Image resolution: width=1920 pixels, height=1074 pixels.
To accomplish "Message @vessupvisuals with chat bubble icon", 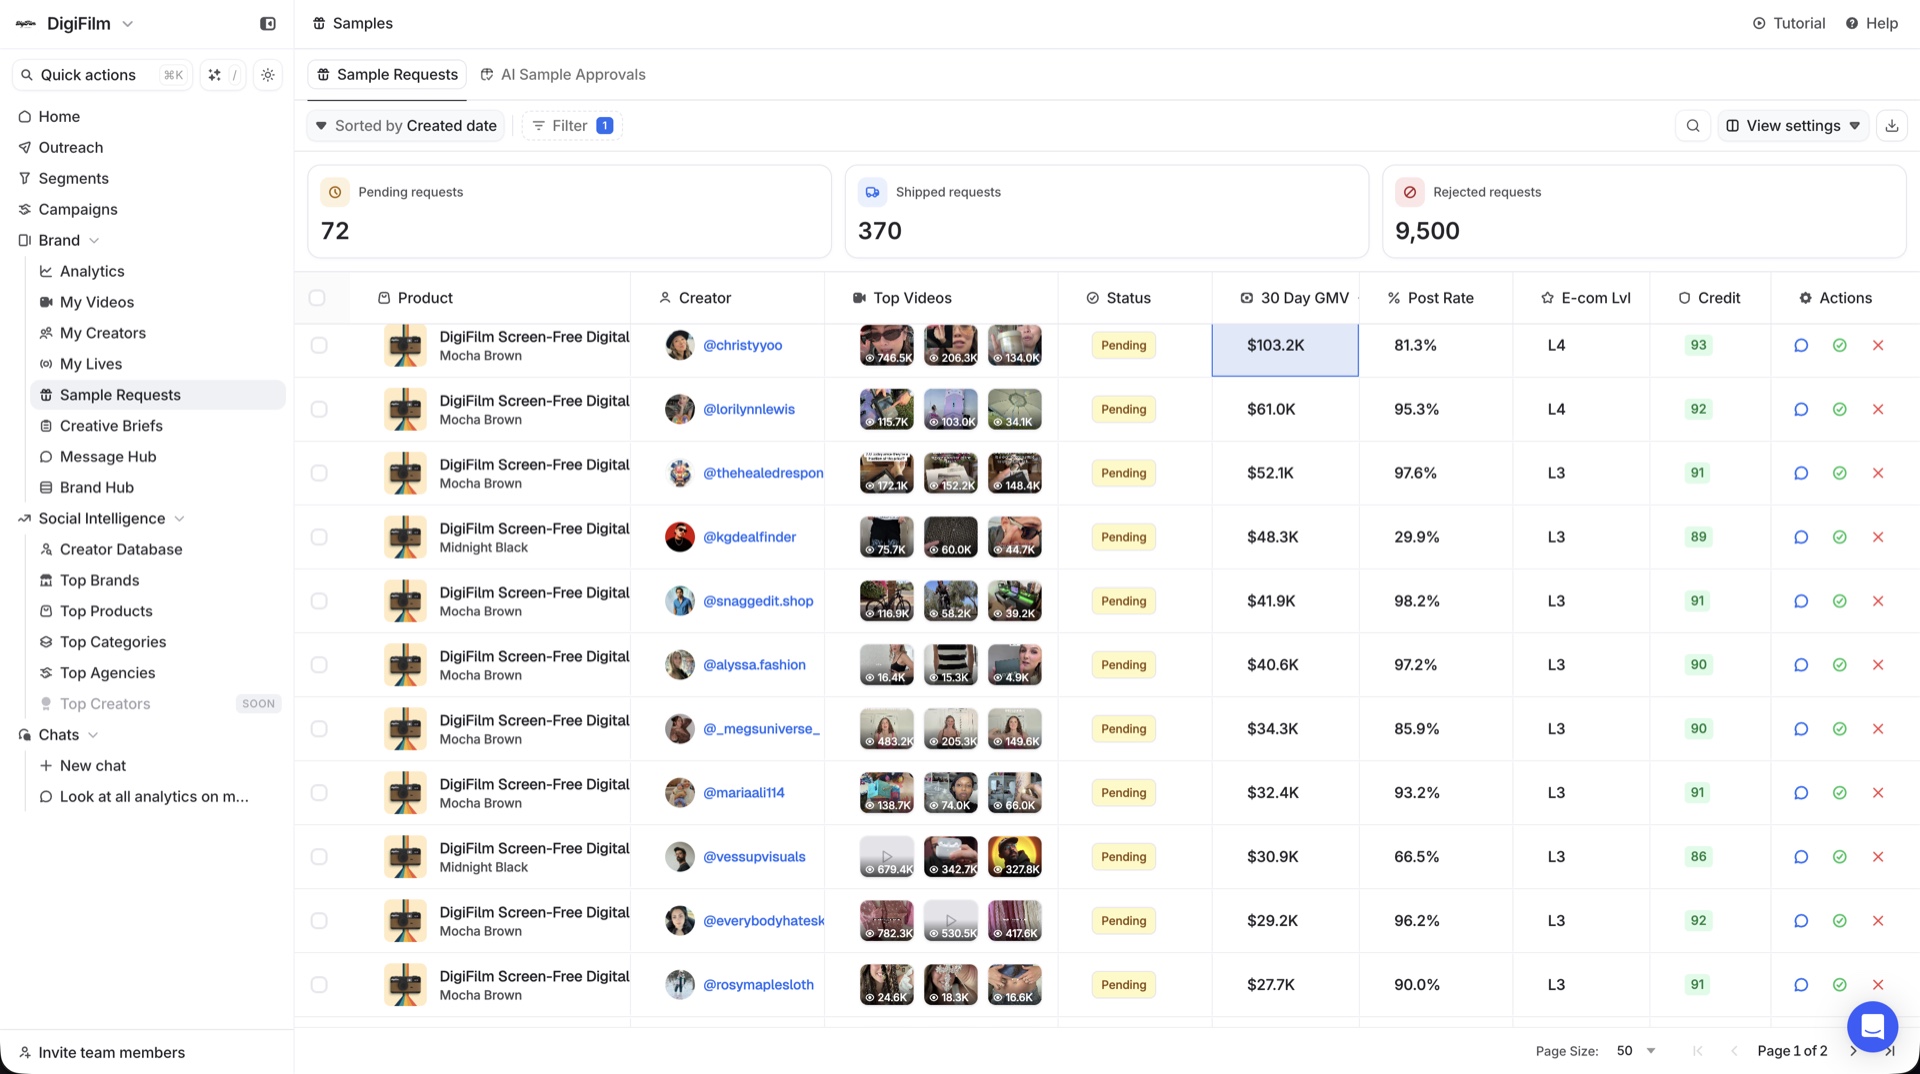I will (1801, 857).
